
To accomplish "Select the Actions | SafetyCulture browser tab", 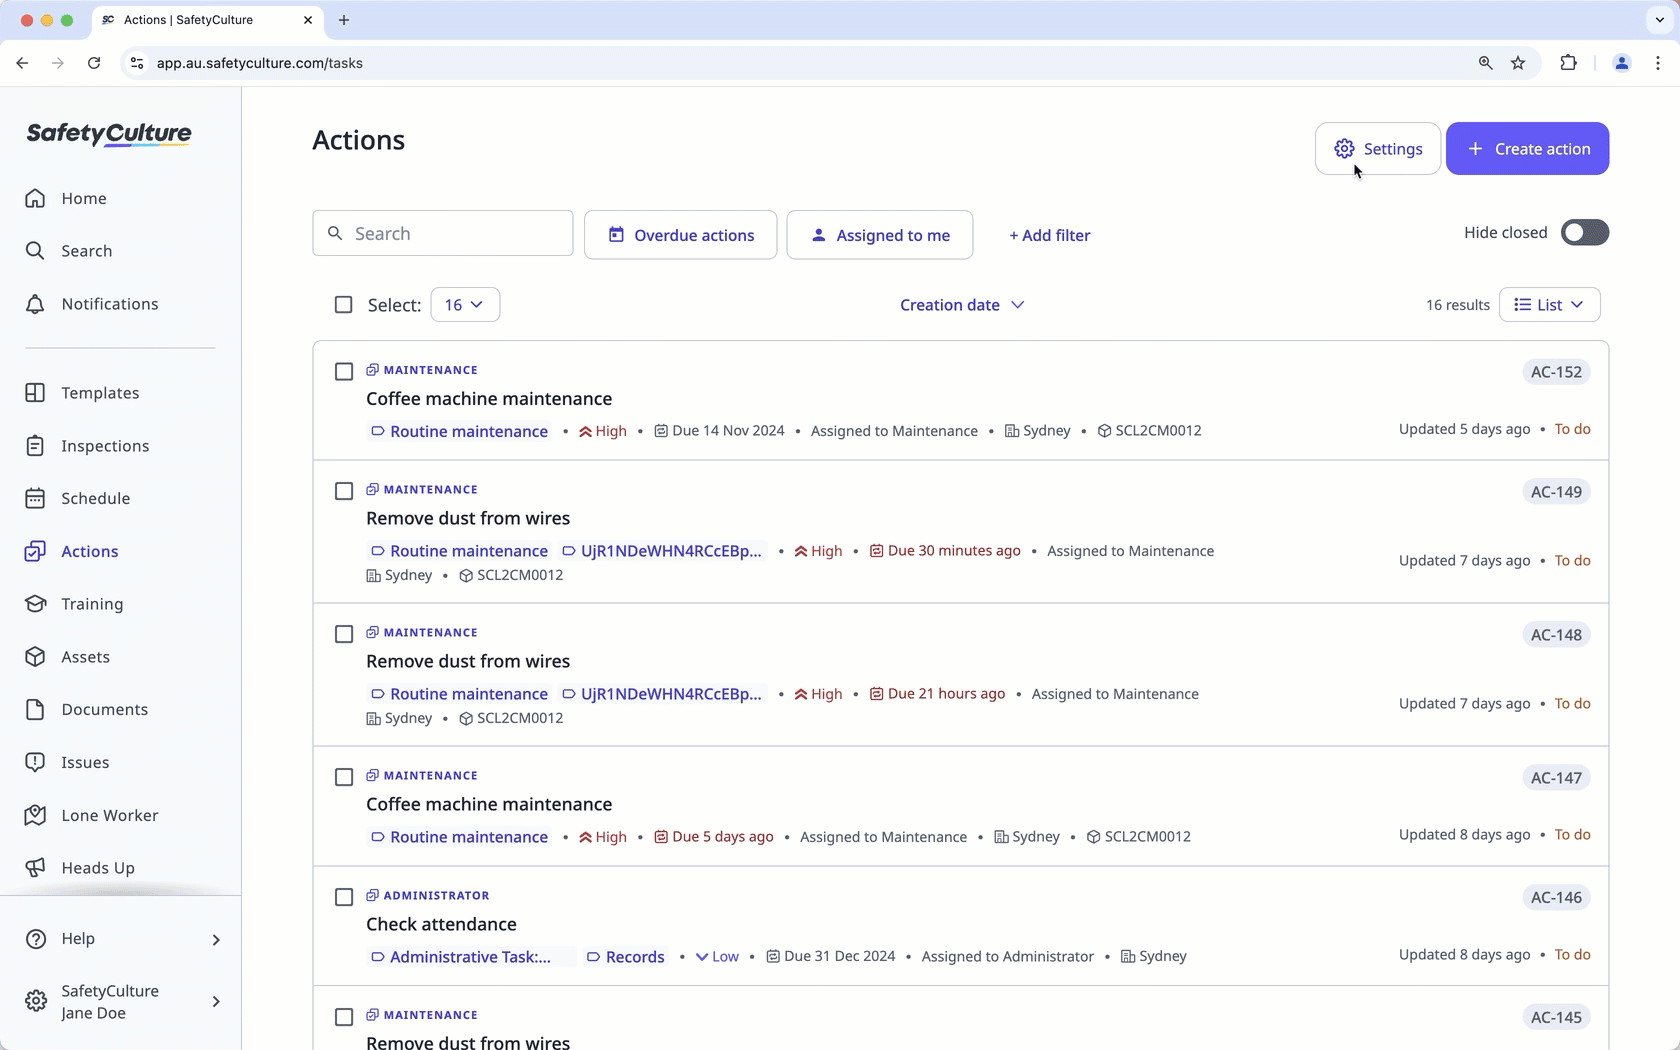I will 208,20.
